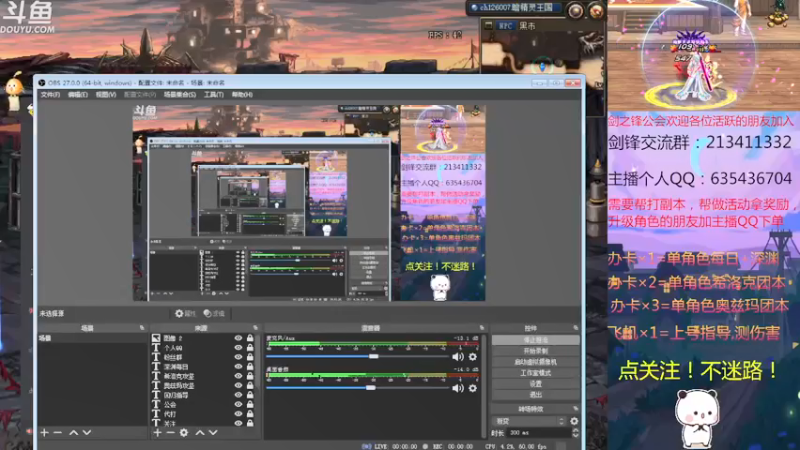Add a new source with plus icon
The width and height of the screenshot is (800, 450).
(x=157, y=433)
